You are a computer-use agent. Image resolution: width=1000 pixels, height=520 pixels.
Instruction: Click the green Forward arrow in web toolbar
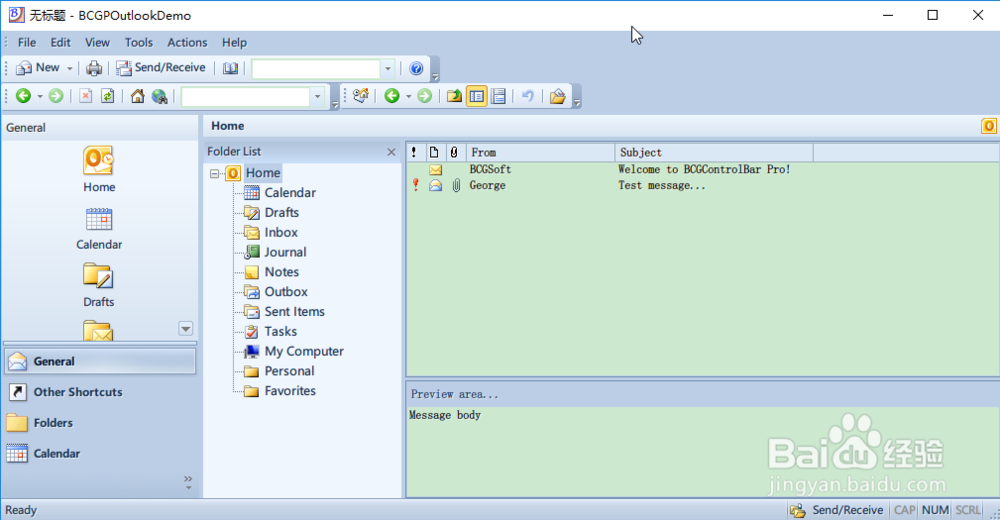coord(56,96)
